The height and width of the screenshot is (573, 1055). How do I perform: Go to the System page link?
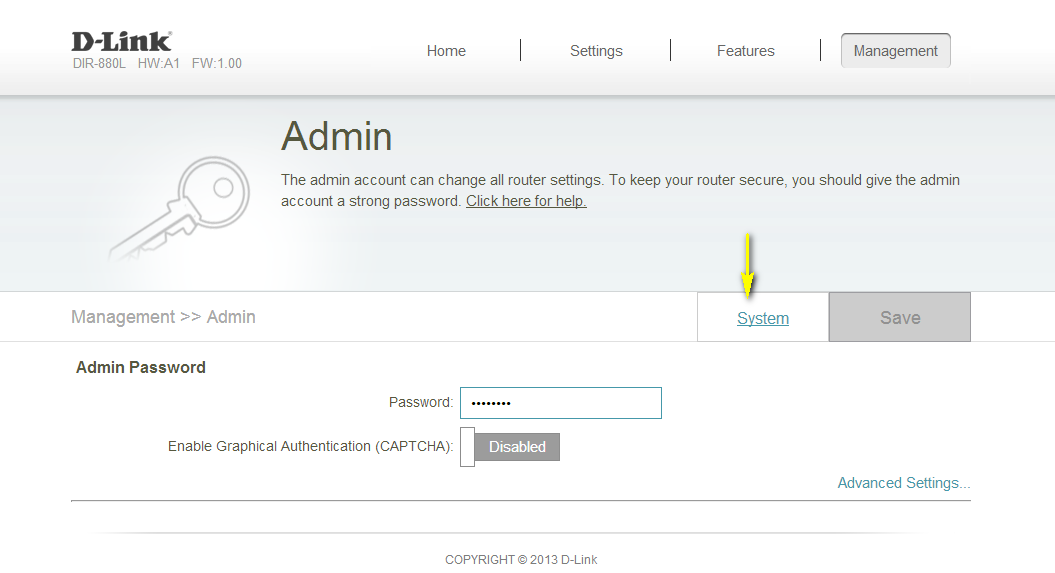pos(763,319)
